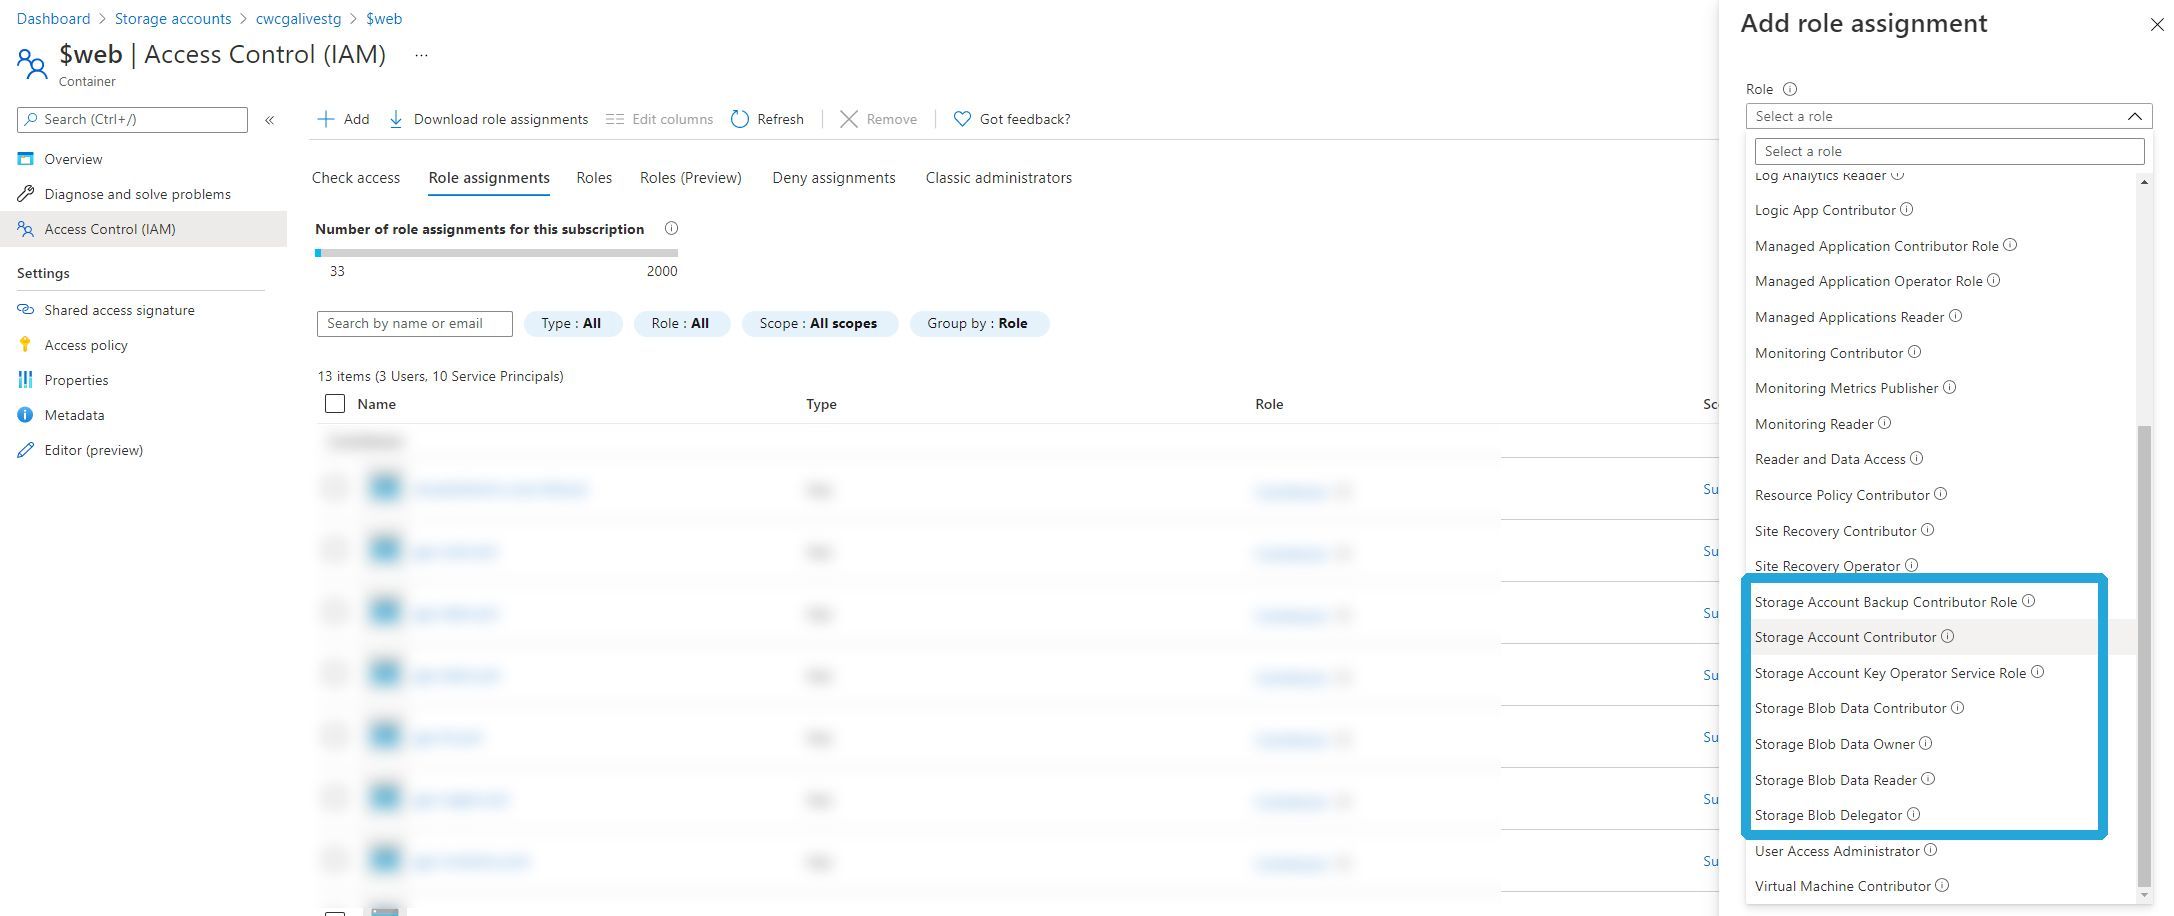This screenshot has width=2174, height=916.
Task: Collapse the left navigation with chevrons
Action: click(x=269, y=120)
